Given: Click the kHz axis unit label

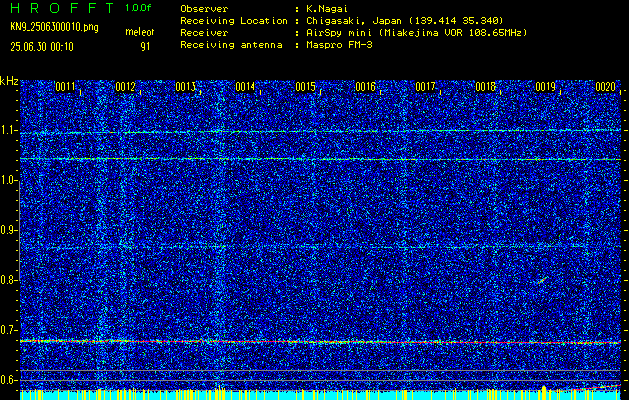Looking at the screenshot, I should pyautogui.click(x=9, y=81).
